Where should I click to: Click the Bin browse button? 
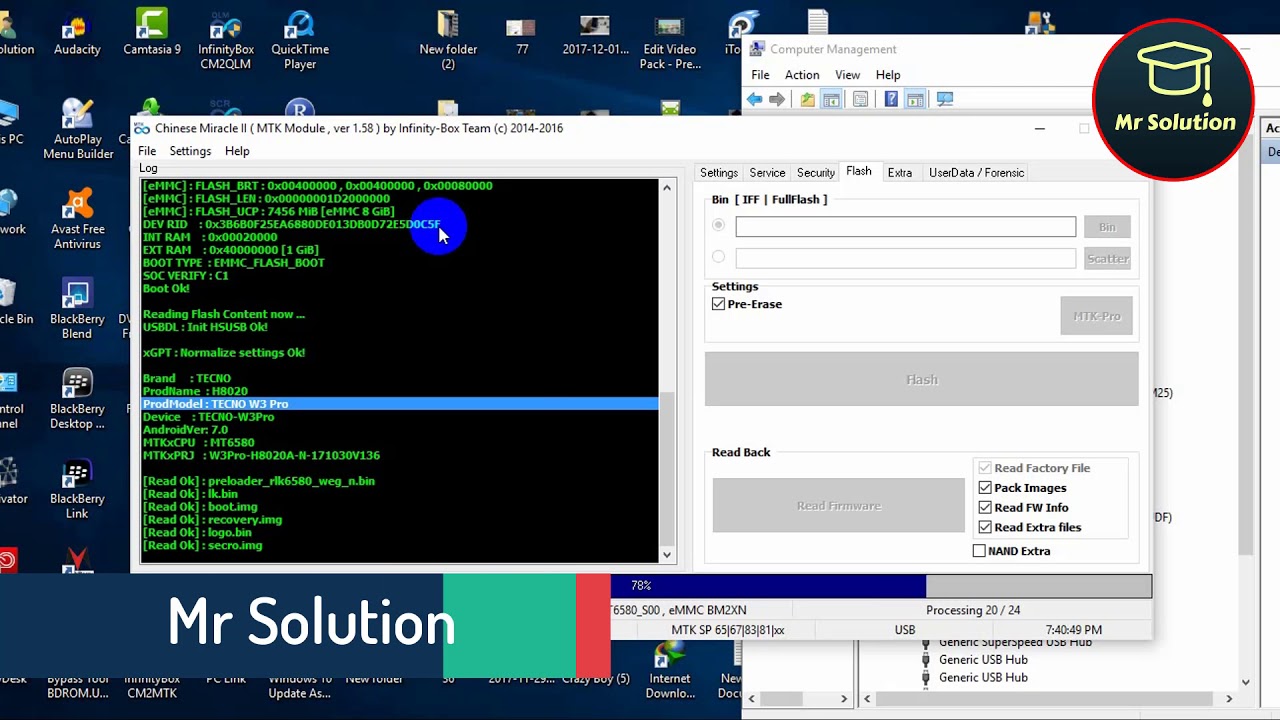(1107, 227)
